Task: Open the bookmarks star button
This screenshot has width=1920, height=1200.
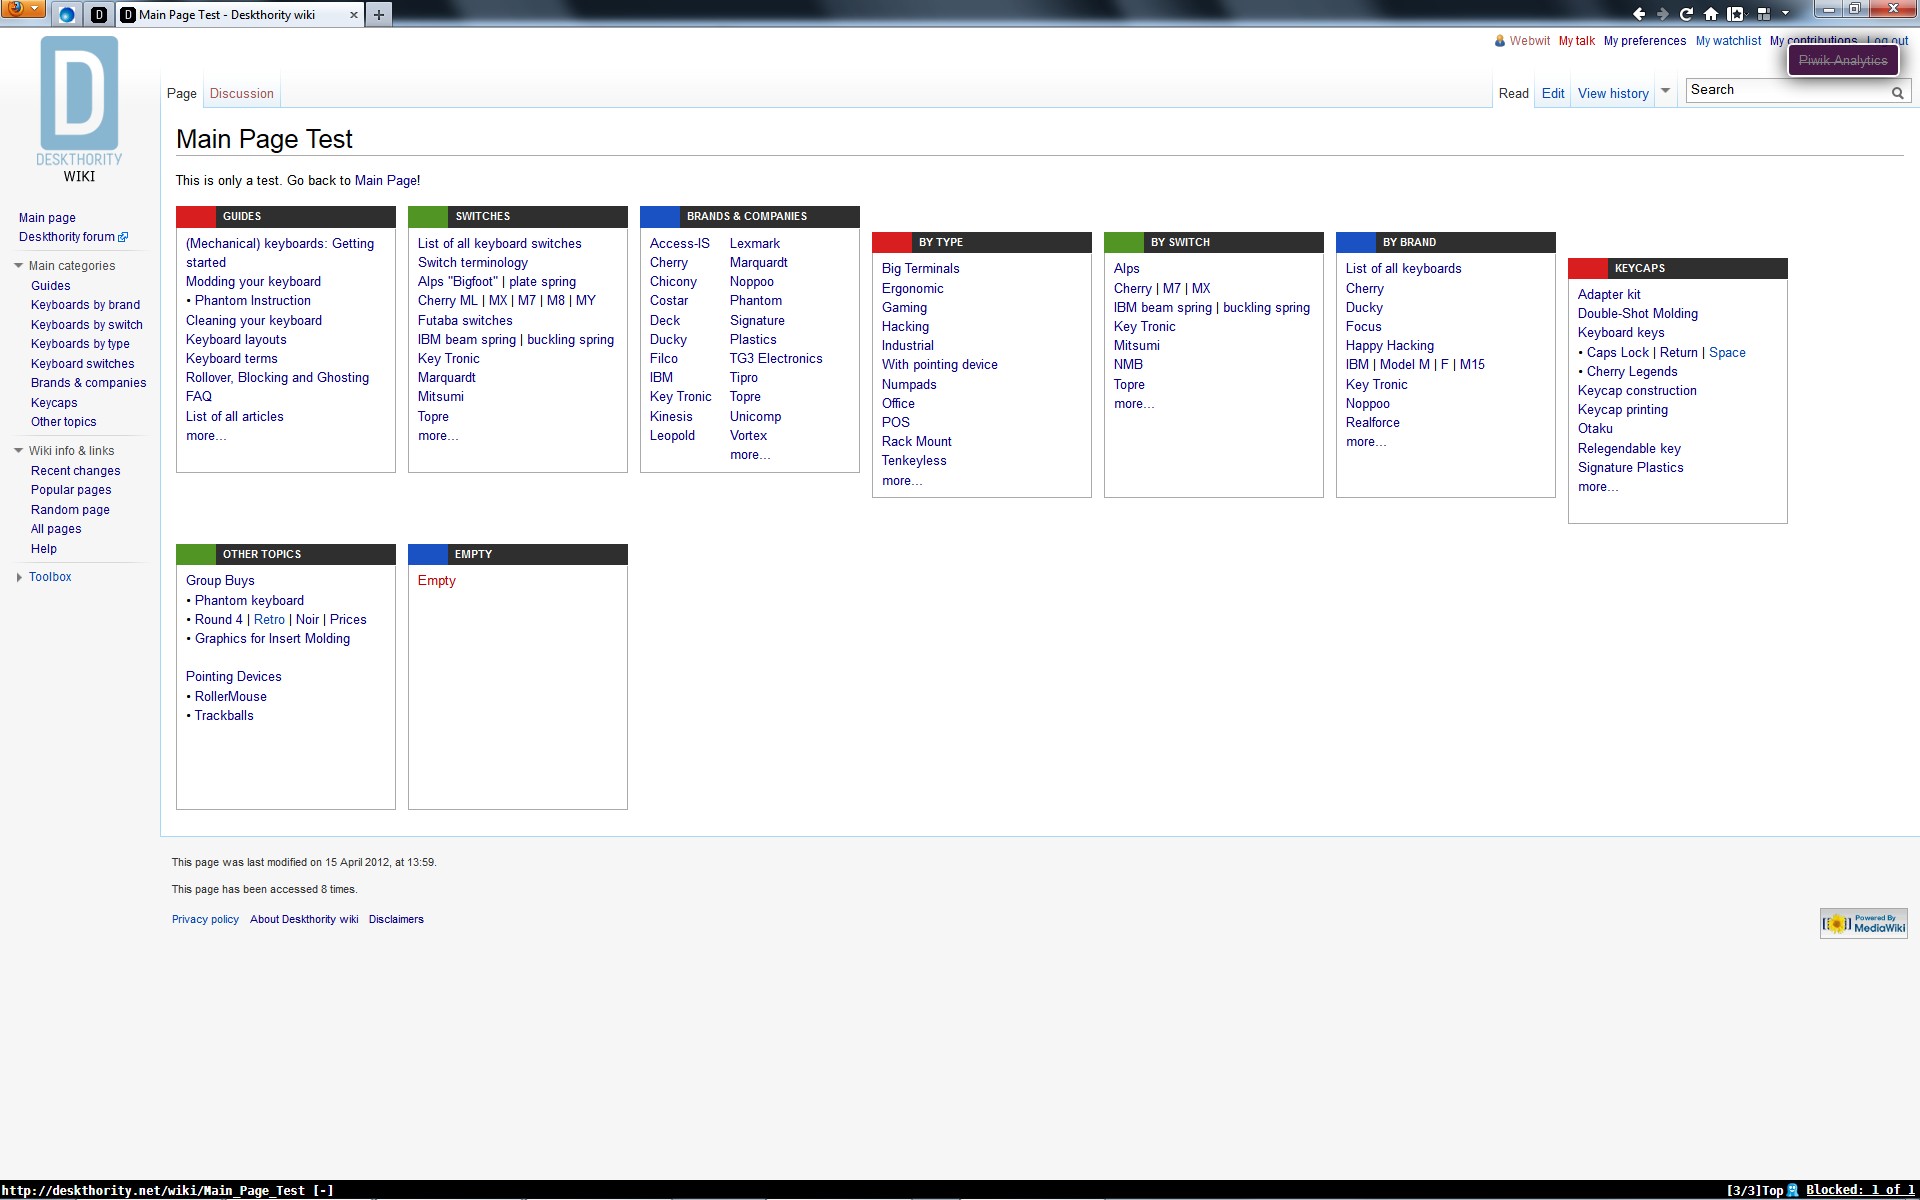Action: (x=1736, y=14)
